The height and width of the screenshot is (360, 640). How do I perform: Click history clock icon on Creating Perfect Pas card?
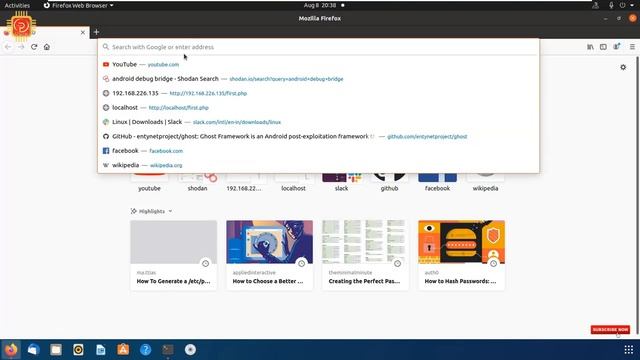(398, 264)
